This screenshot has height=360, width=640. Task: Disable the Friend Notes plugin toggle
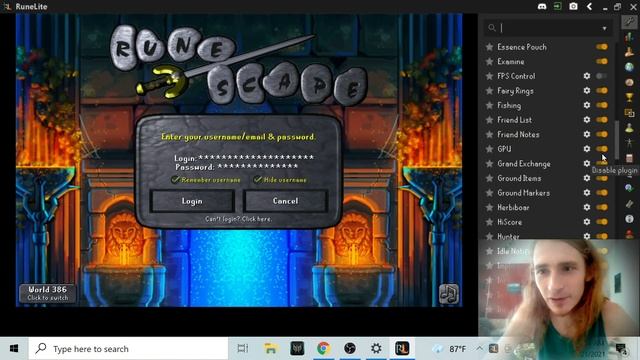coord(602,134)
